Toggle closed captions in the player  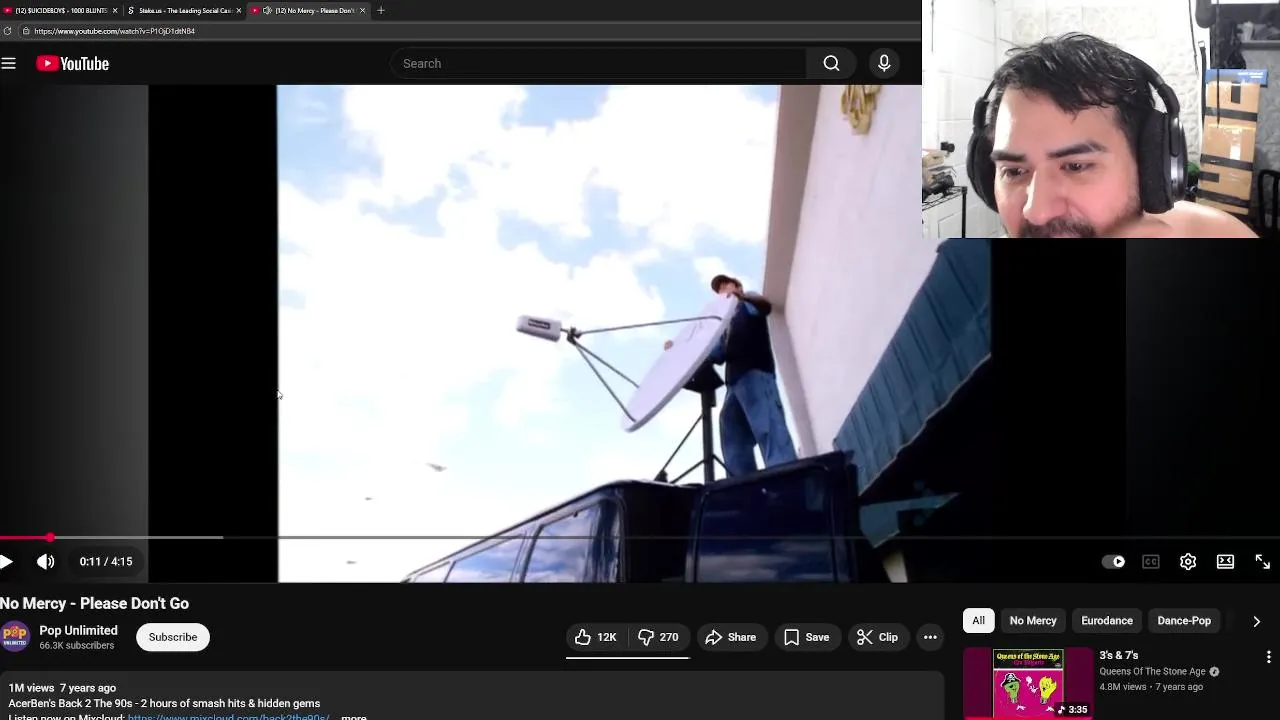(x=1151, y=562)
